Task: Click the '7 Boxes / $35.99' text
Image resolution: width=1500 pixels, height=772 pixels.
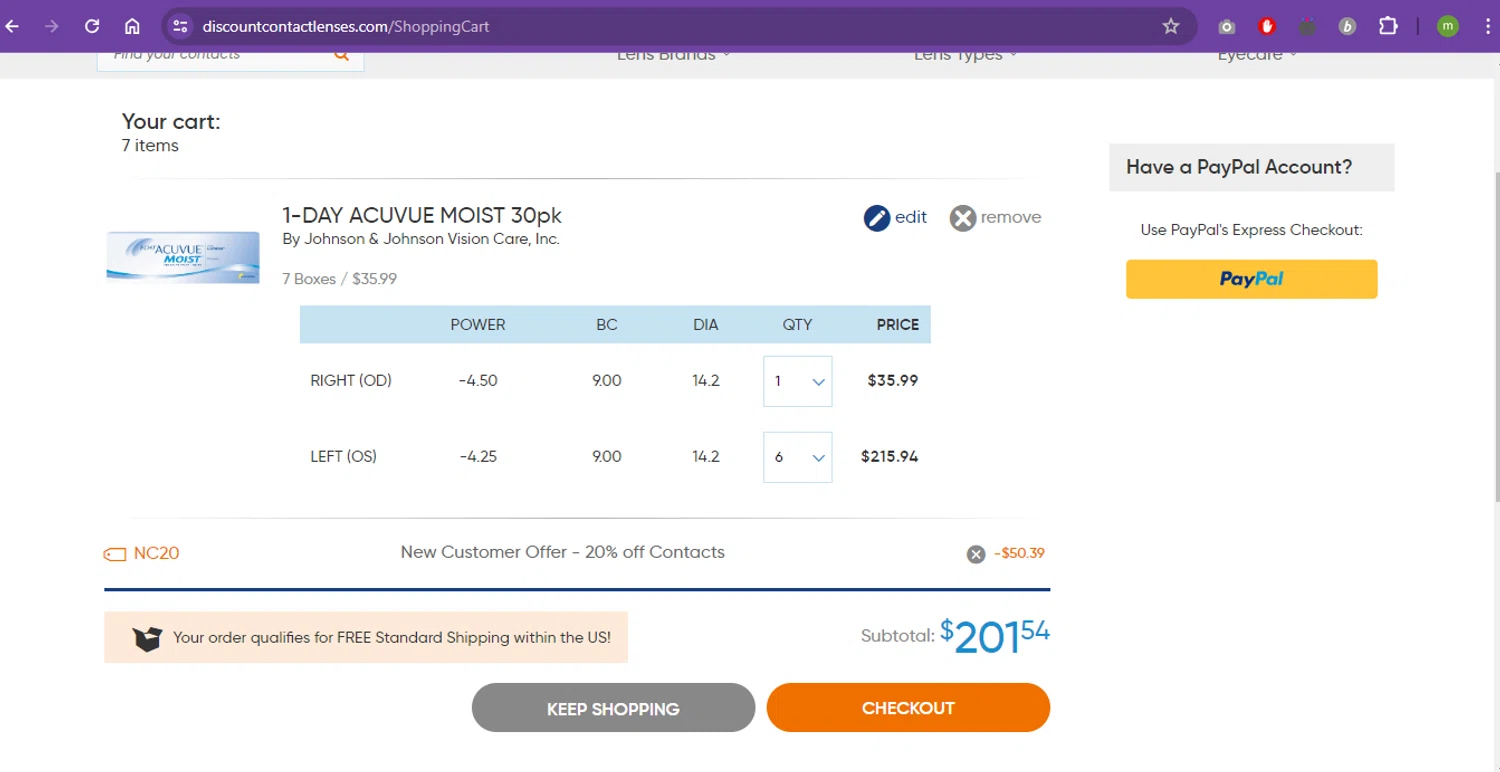Action: click(339, 279)
